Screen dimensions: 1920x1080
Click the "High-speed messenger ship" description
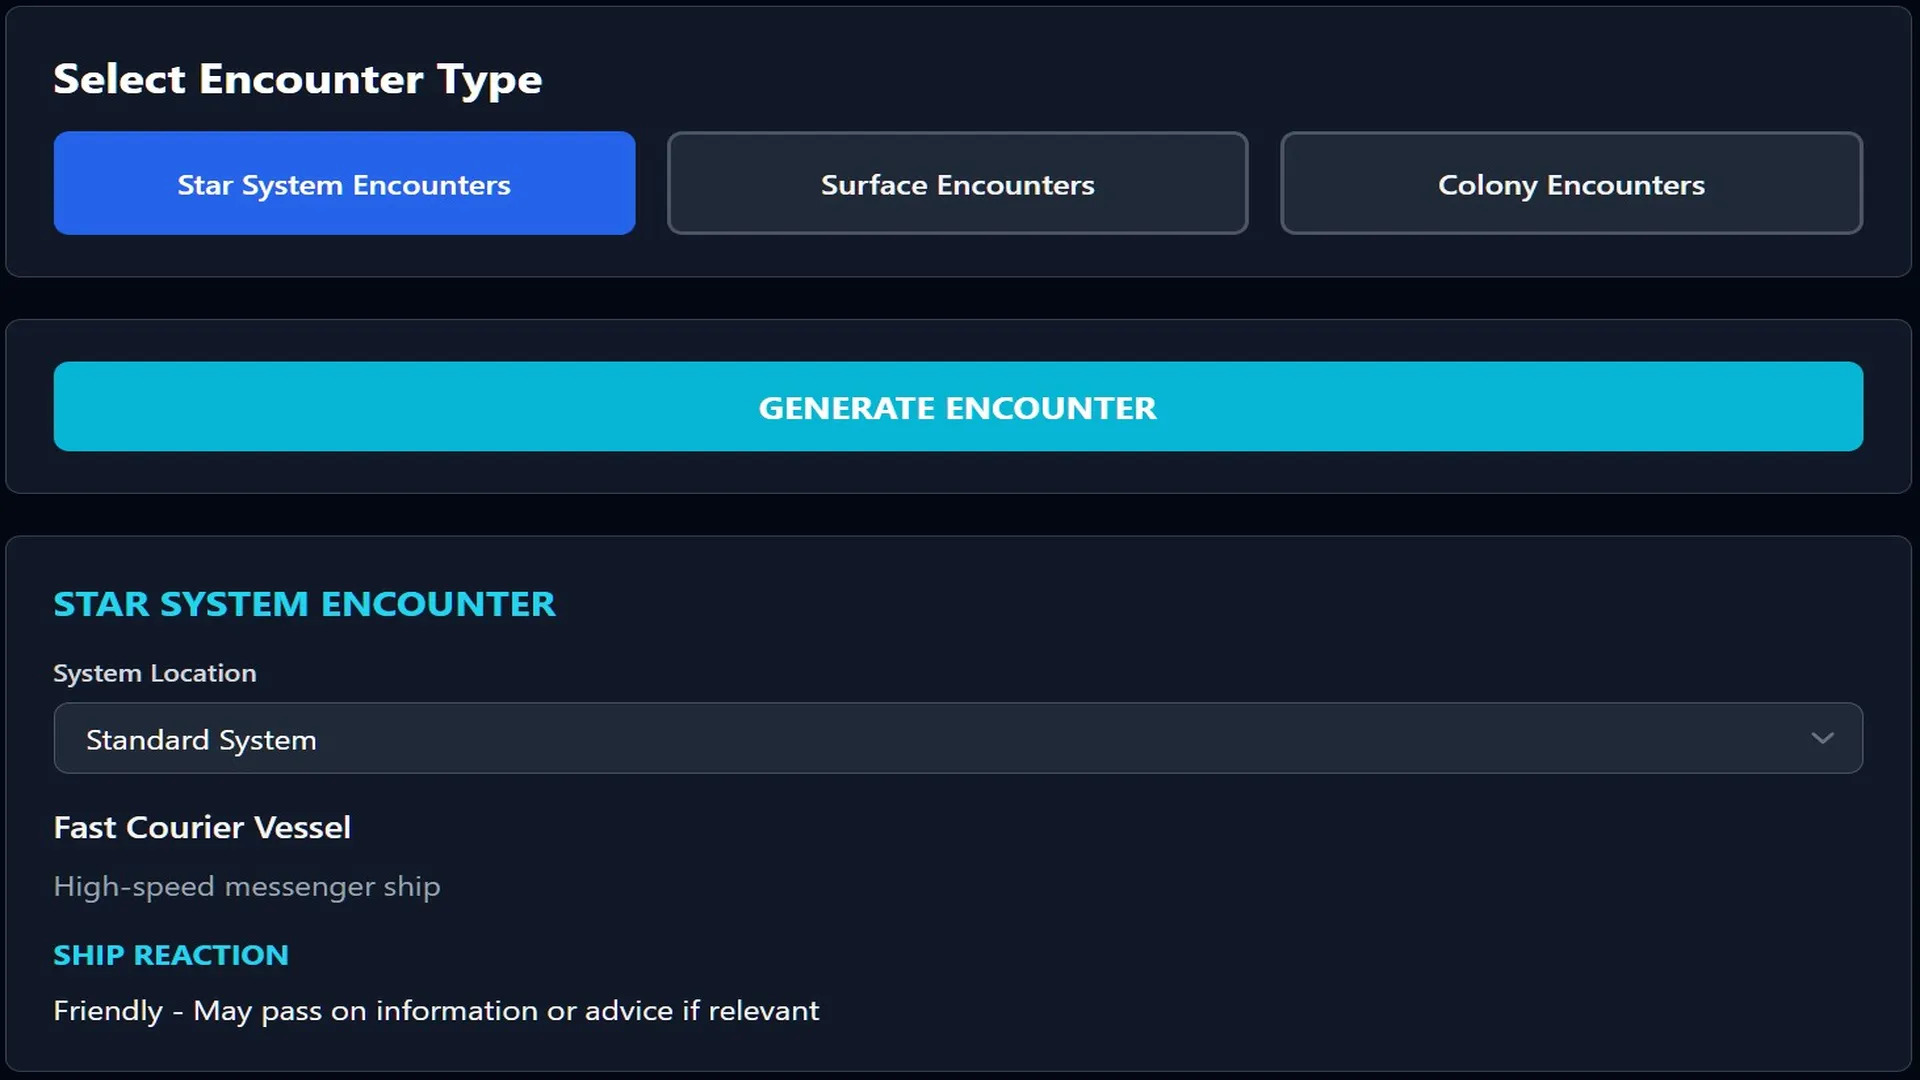point(247,887)
